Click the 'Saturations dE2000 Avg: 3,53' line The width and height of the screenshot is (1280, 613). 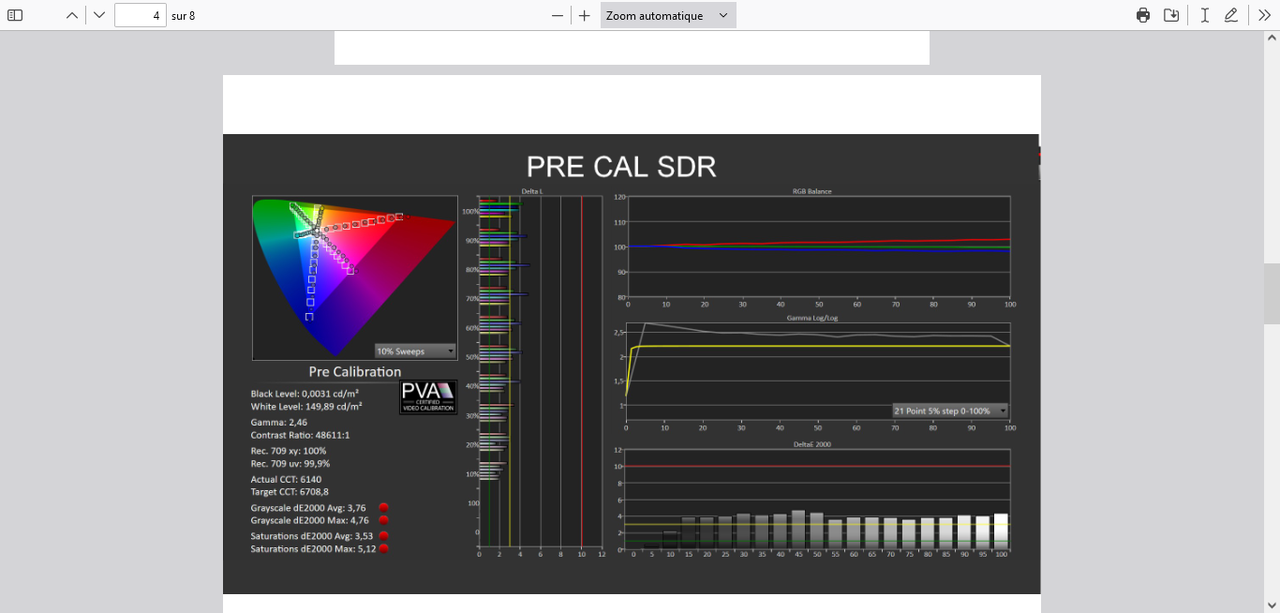point(311,537)
